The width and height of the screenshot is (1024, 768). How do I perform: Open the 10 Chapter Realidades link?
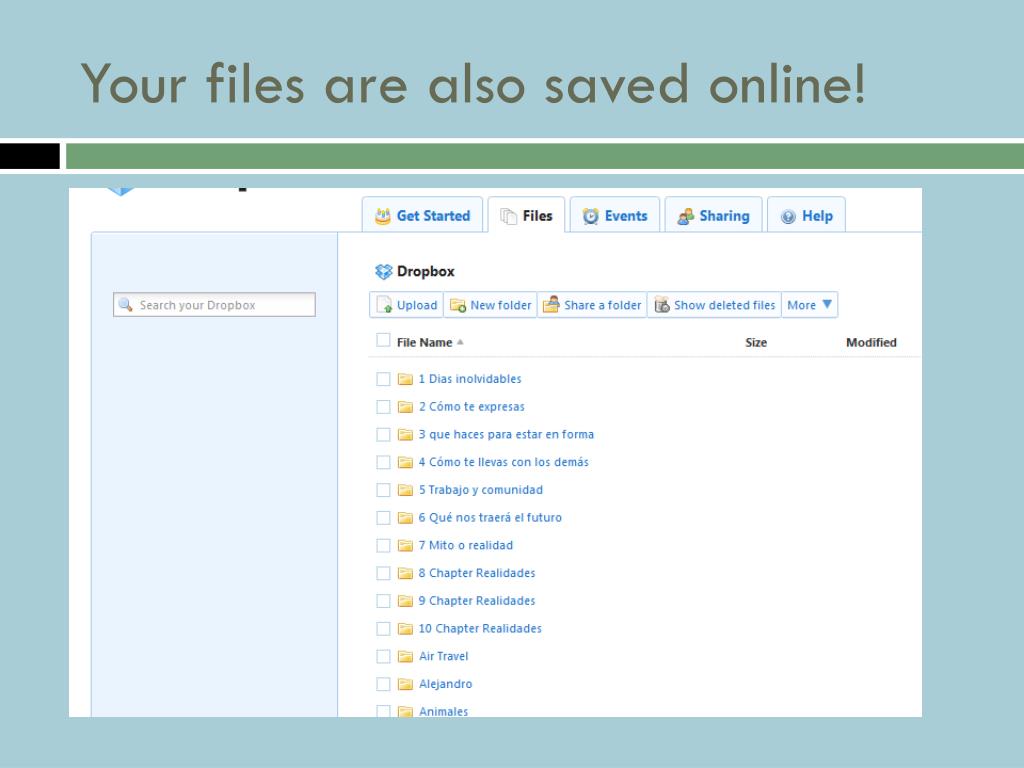click(480, 628)
